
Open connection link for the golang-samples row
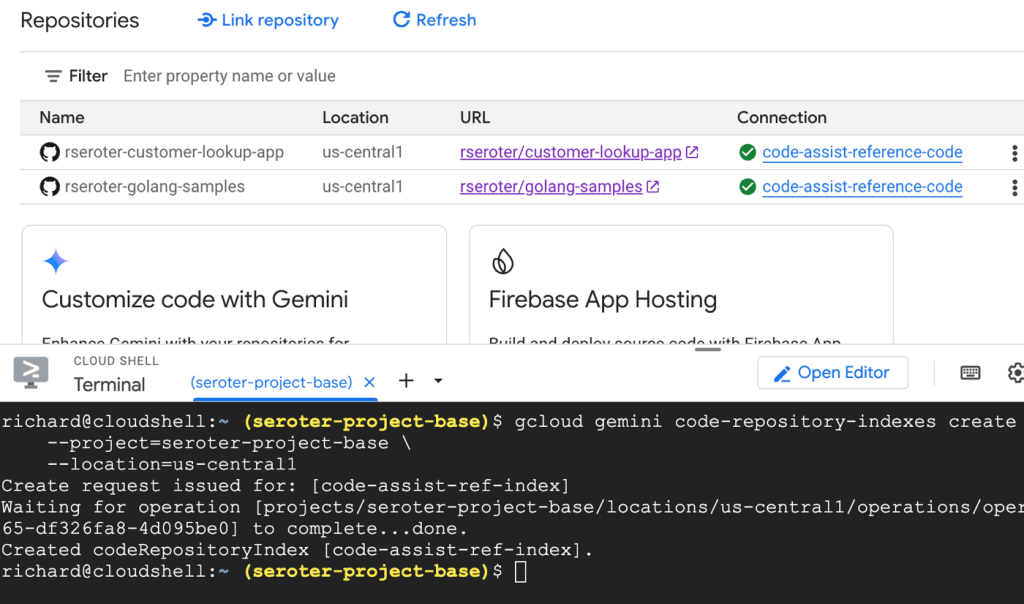pyautogui.click(x=862, y=187)
